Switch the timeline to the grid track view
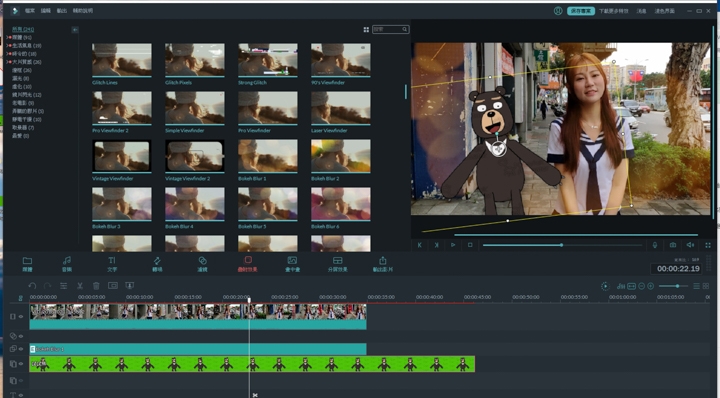This screenshot has width=720, height=398. click(706, 286)
